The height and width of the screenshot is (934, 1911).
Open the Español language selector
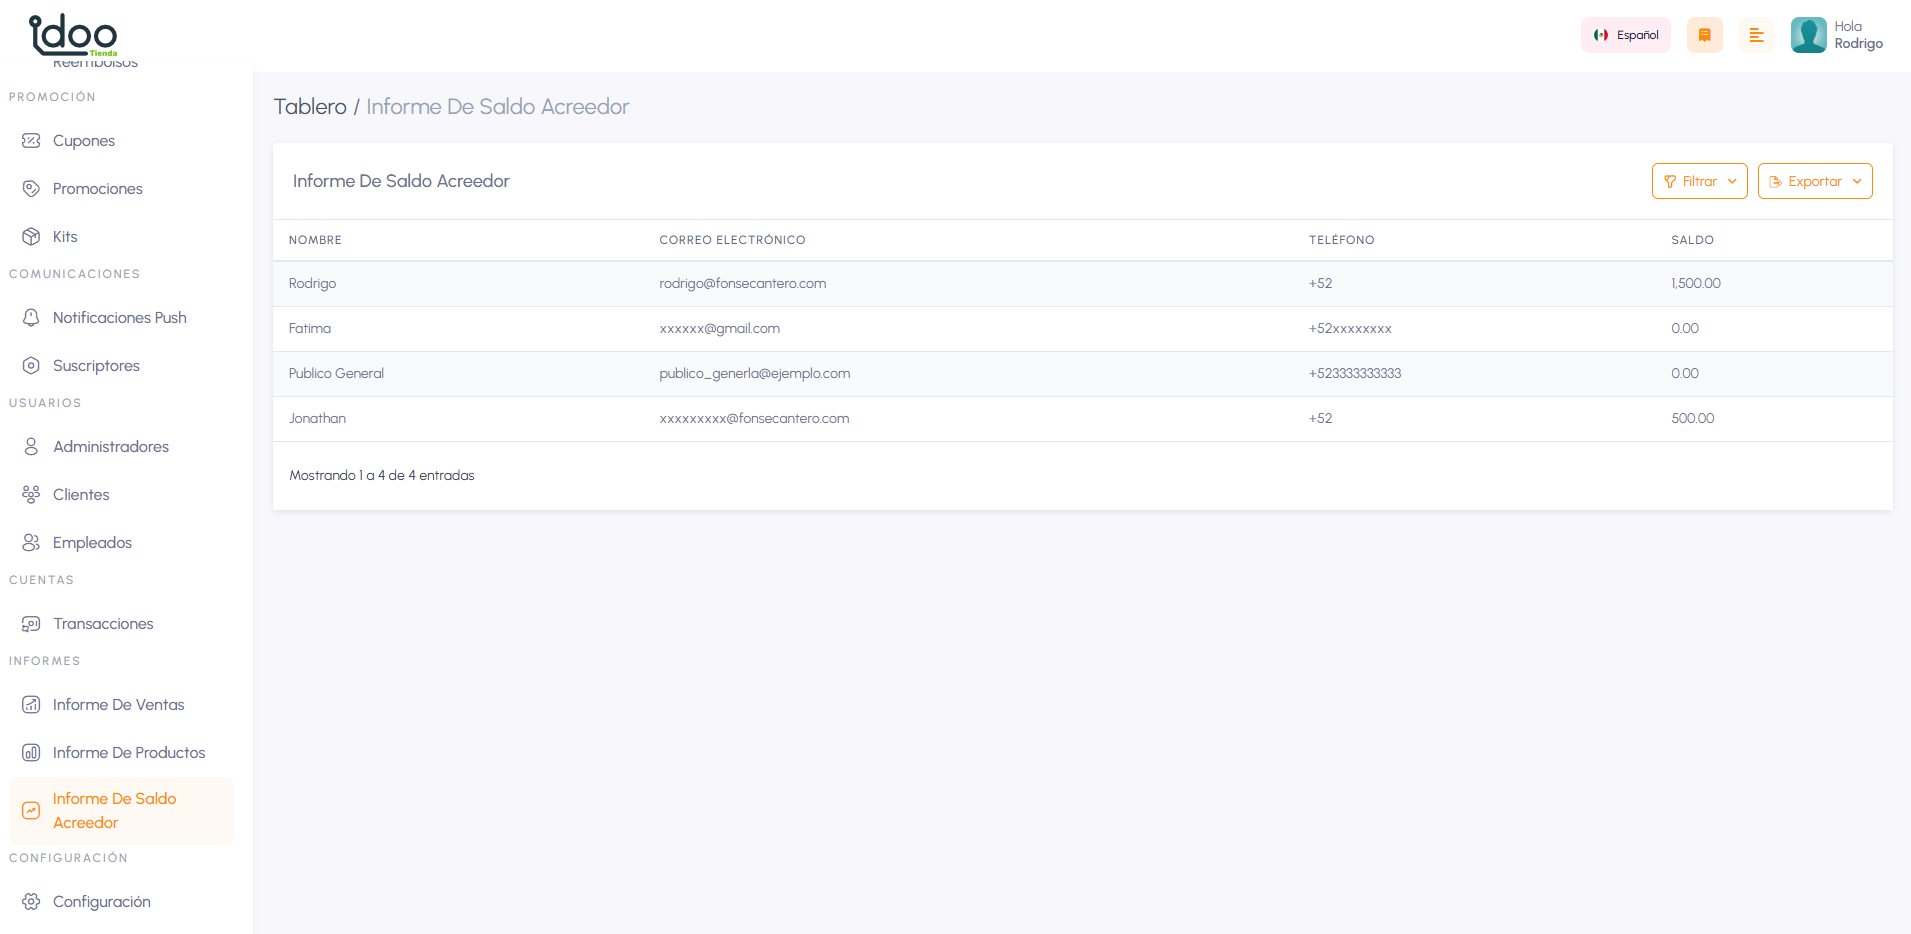[1625, 35]
